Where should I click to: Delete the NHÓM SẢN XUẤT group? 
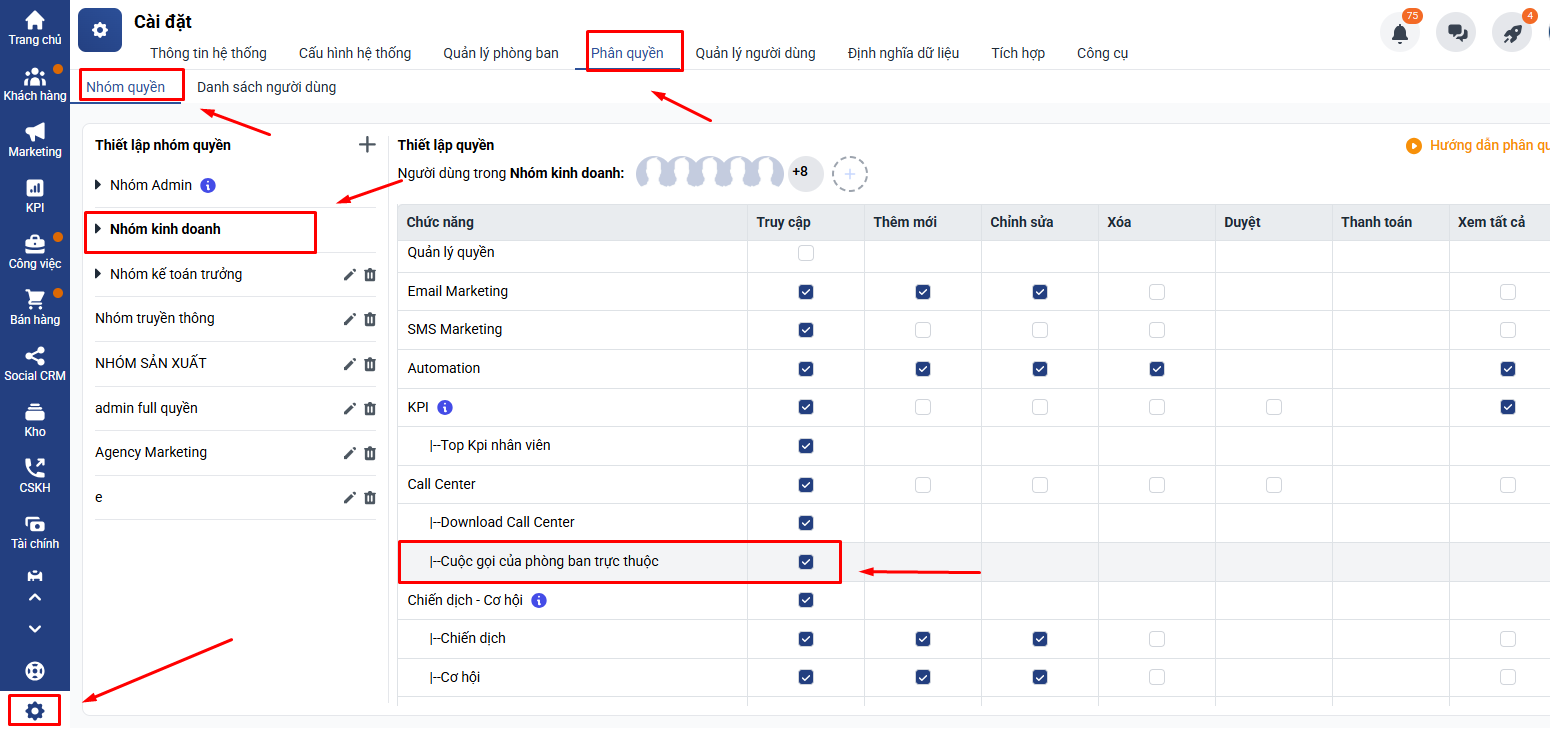(x=370, y=364)
